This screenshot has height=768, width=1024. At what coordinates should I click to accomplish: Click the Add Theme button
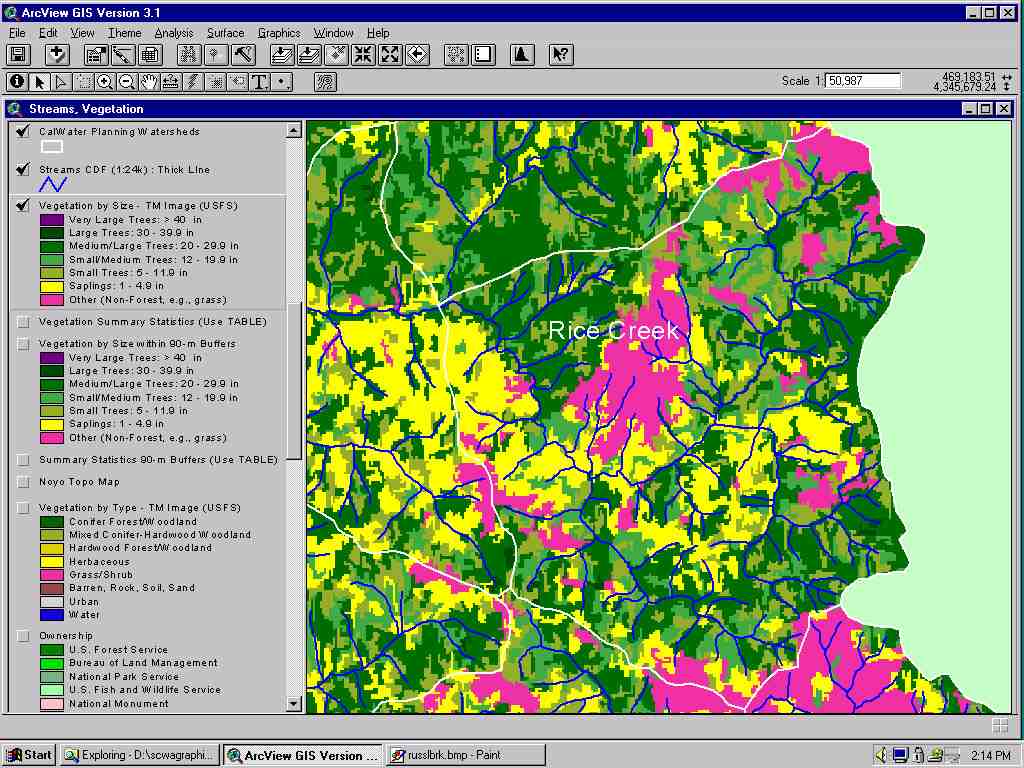[x=57, y=55]
